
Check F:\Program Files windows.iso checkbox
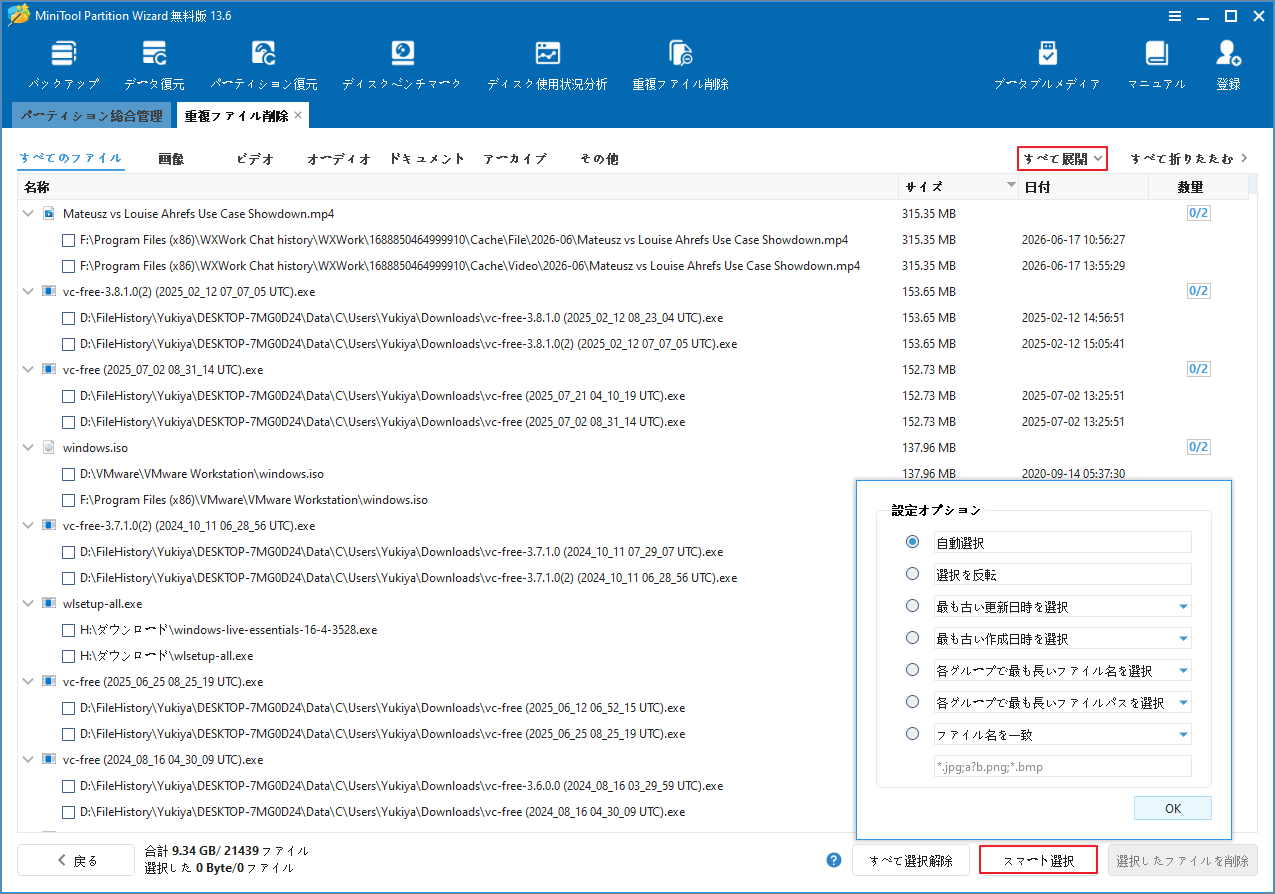click(68, 500)
